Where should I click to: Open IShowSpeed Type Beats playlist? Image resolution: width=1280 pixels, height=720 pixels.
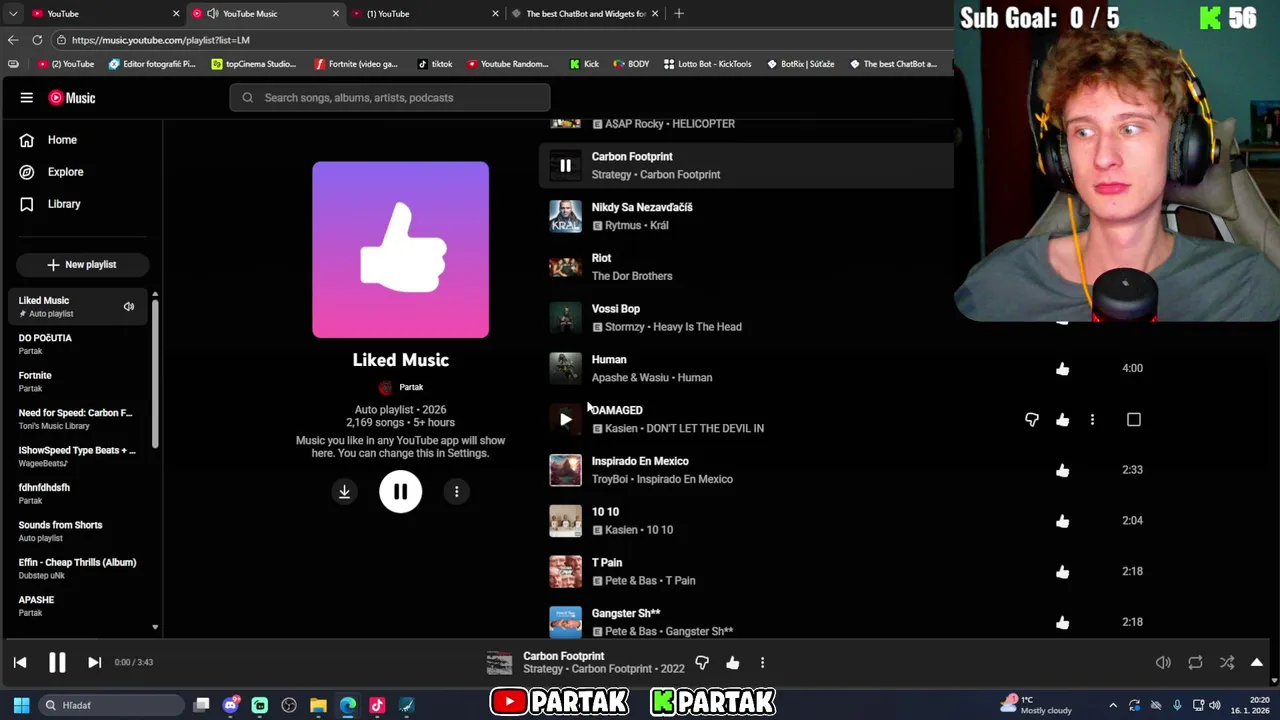[x=78, y=457]
